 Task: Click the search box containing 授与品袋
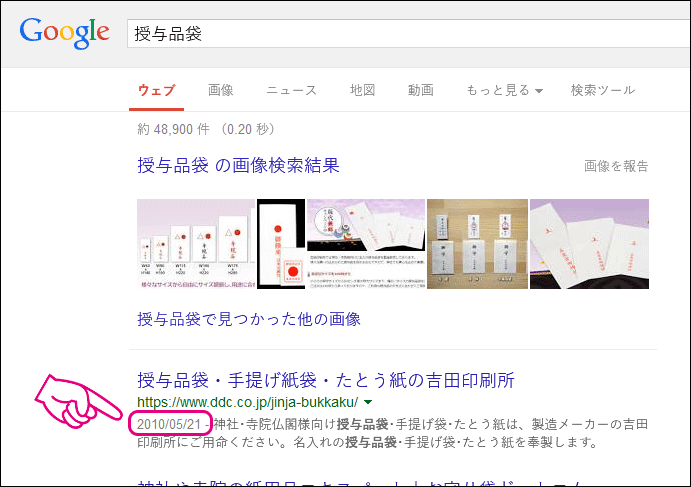click(x=409, y=33)
